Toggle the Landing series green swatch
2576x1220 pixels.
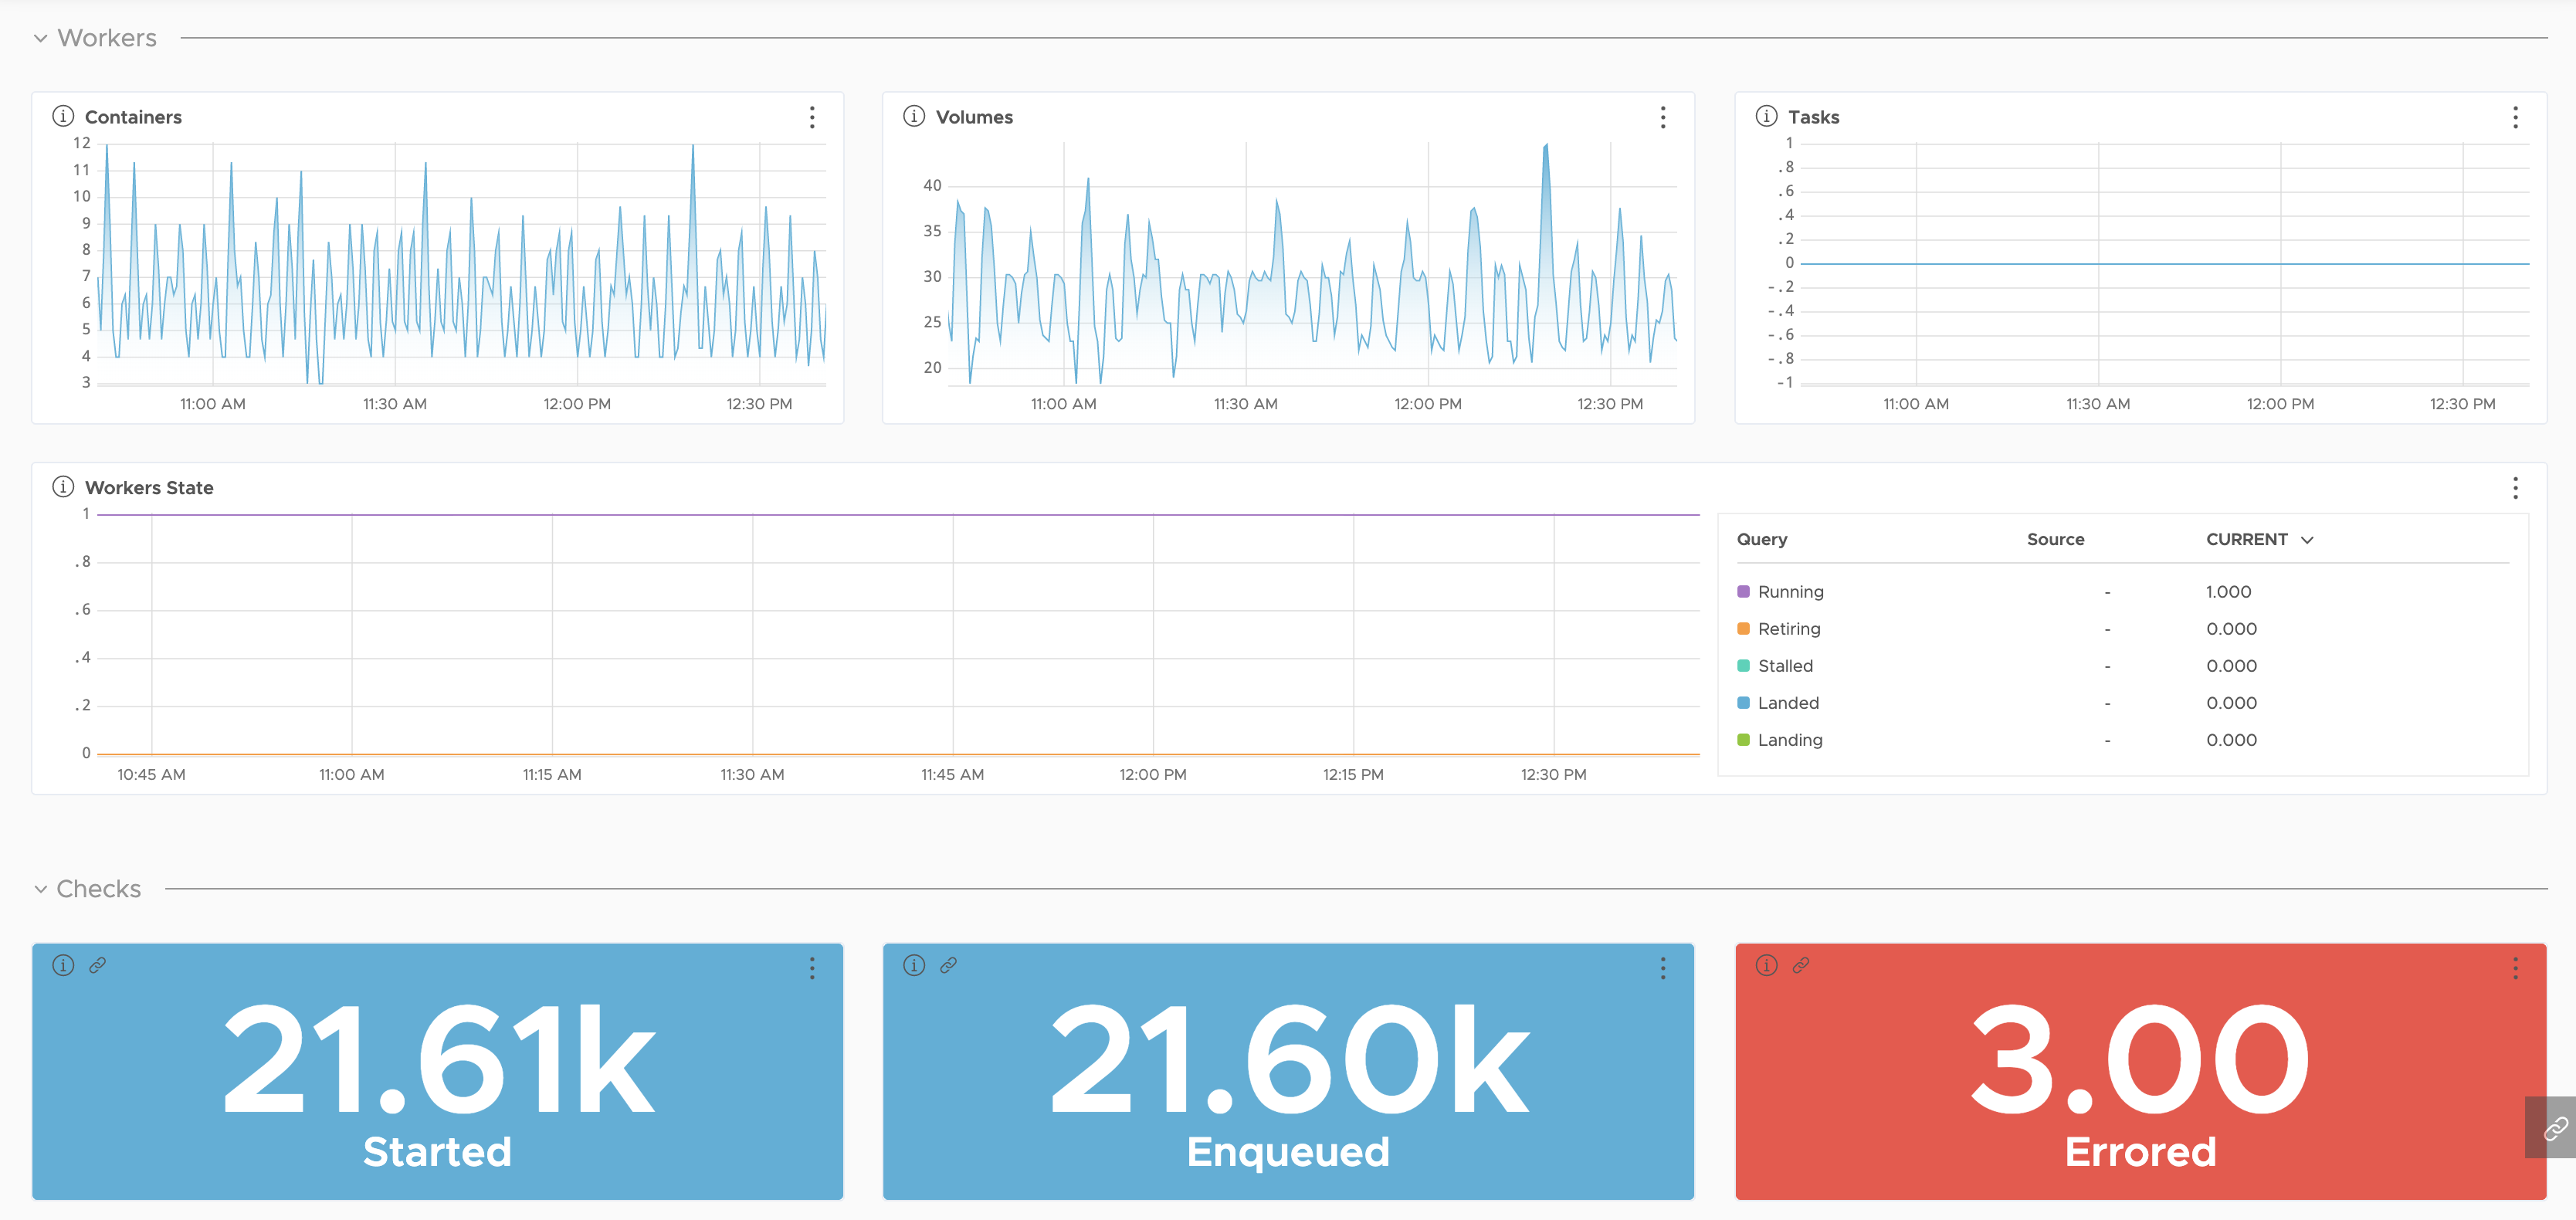click(x=1743, y=740)
